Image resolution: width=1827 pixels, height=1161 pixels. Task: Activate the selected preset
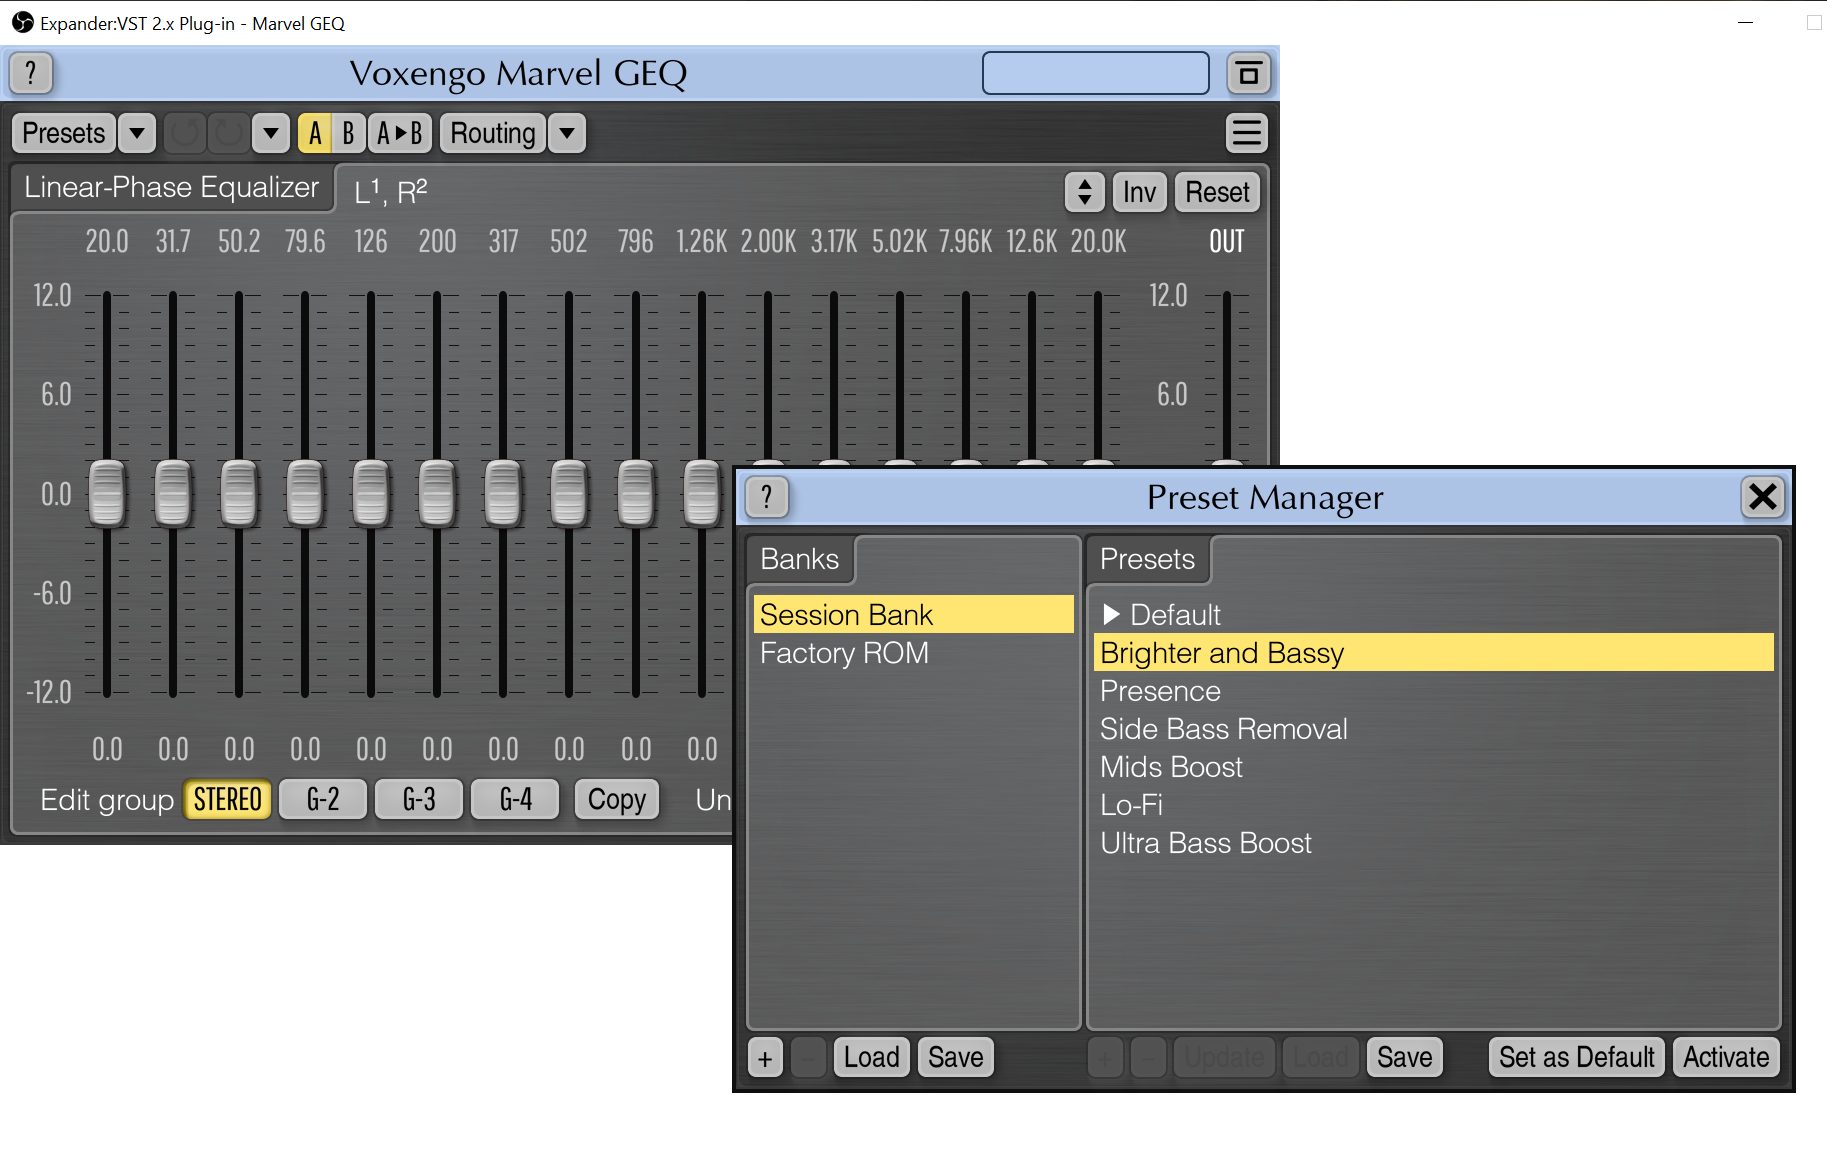pyautogui.click(x=1726, y=1058)
